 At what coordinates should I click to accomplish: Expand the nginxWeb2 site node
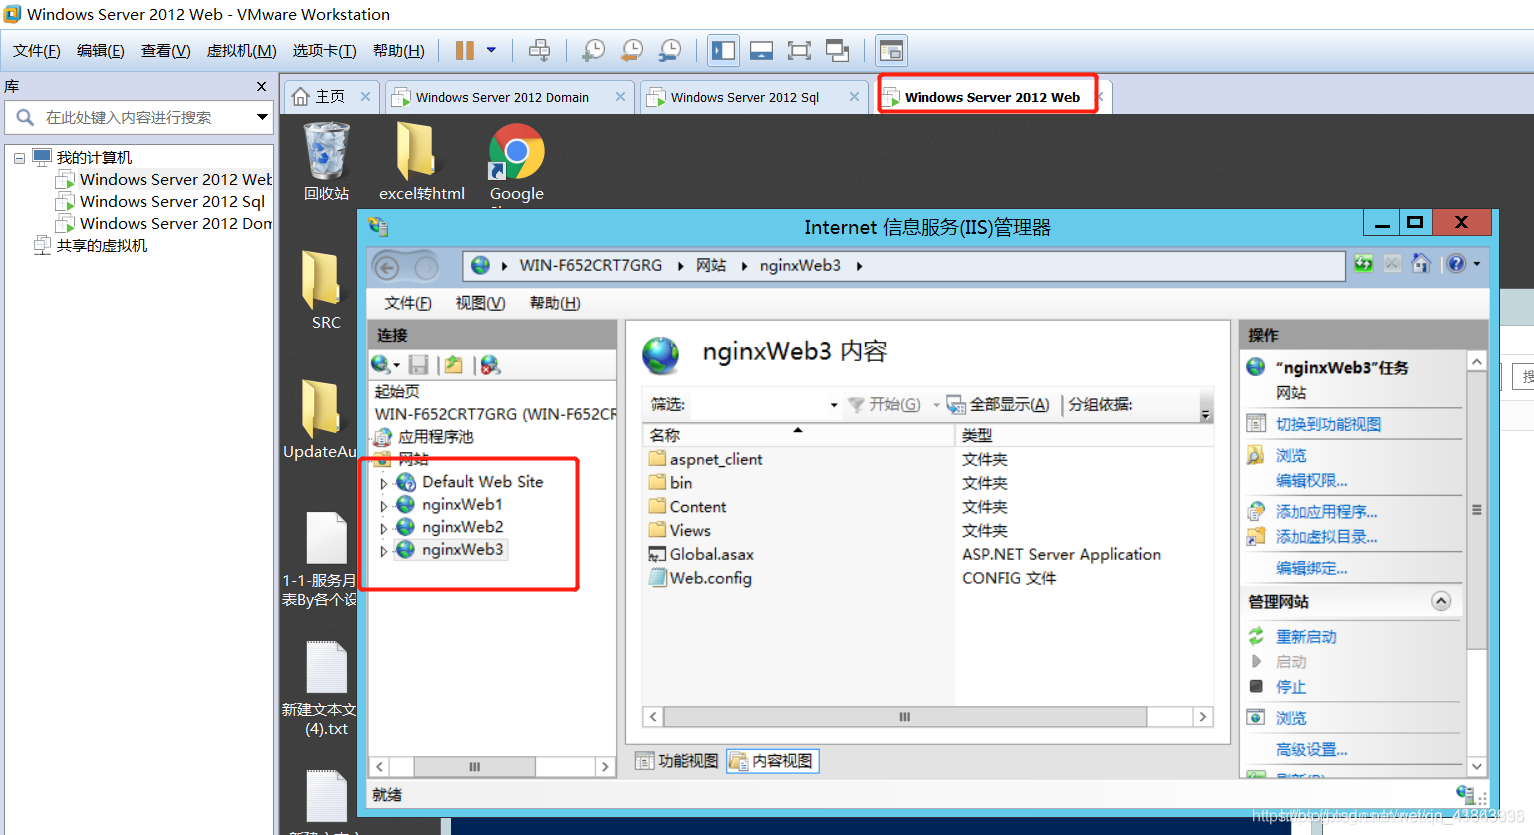click(x=383, y=528)
